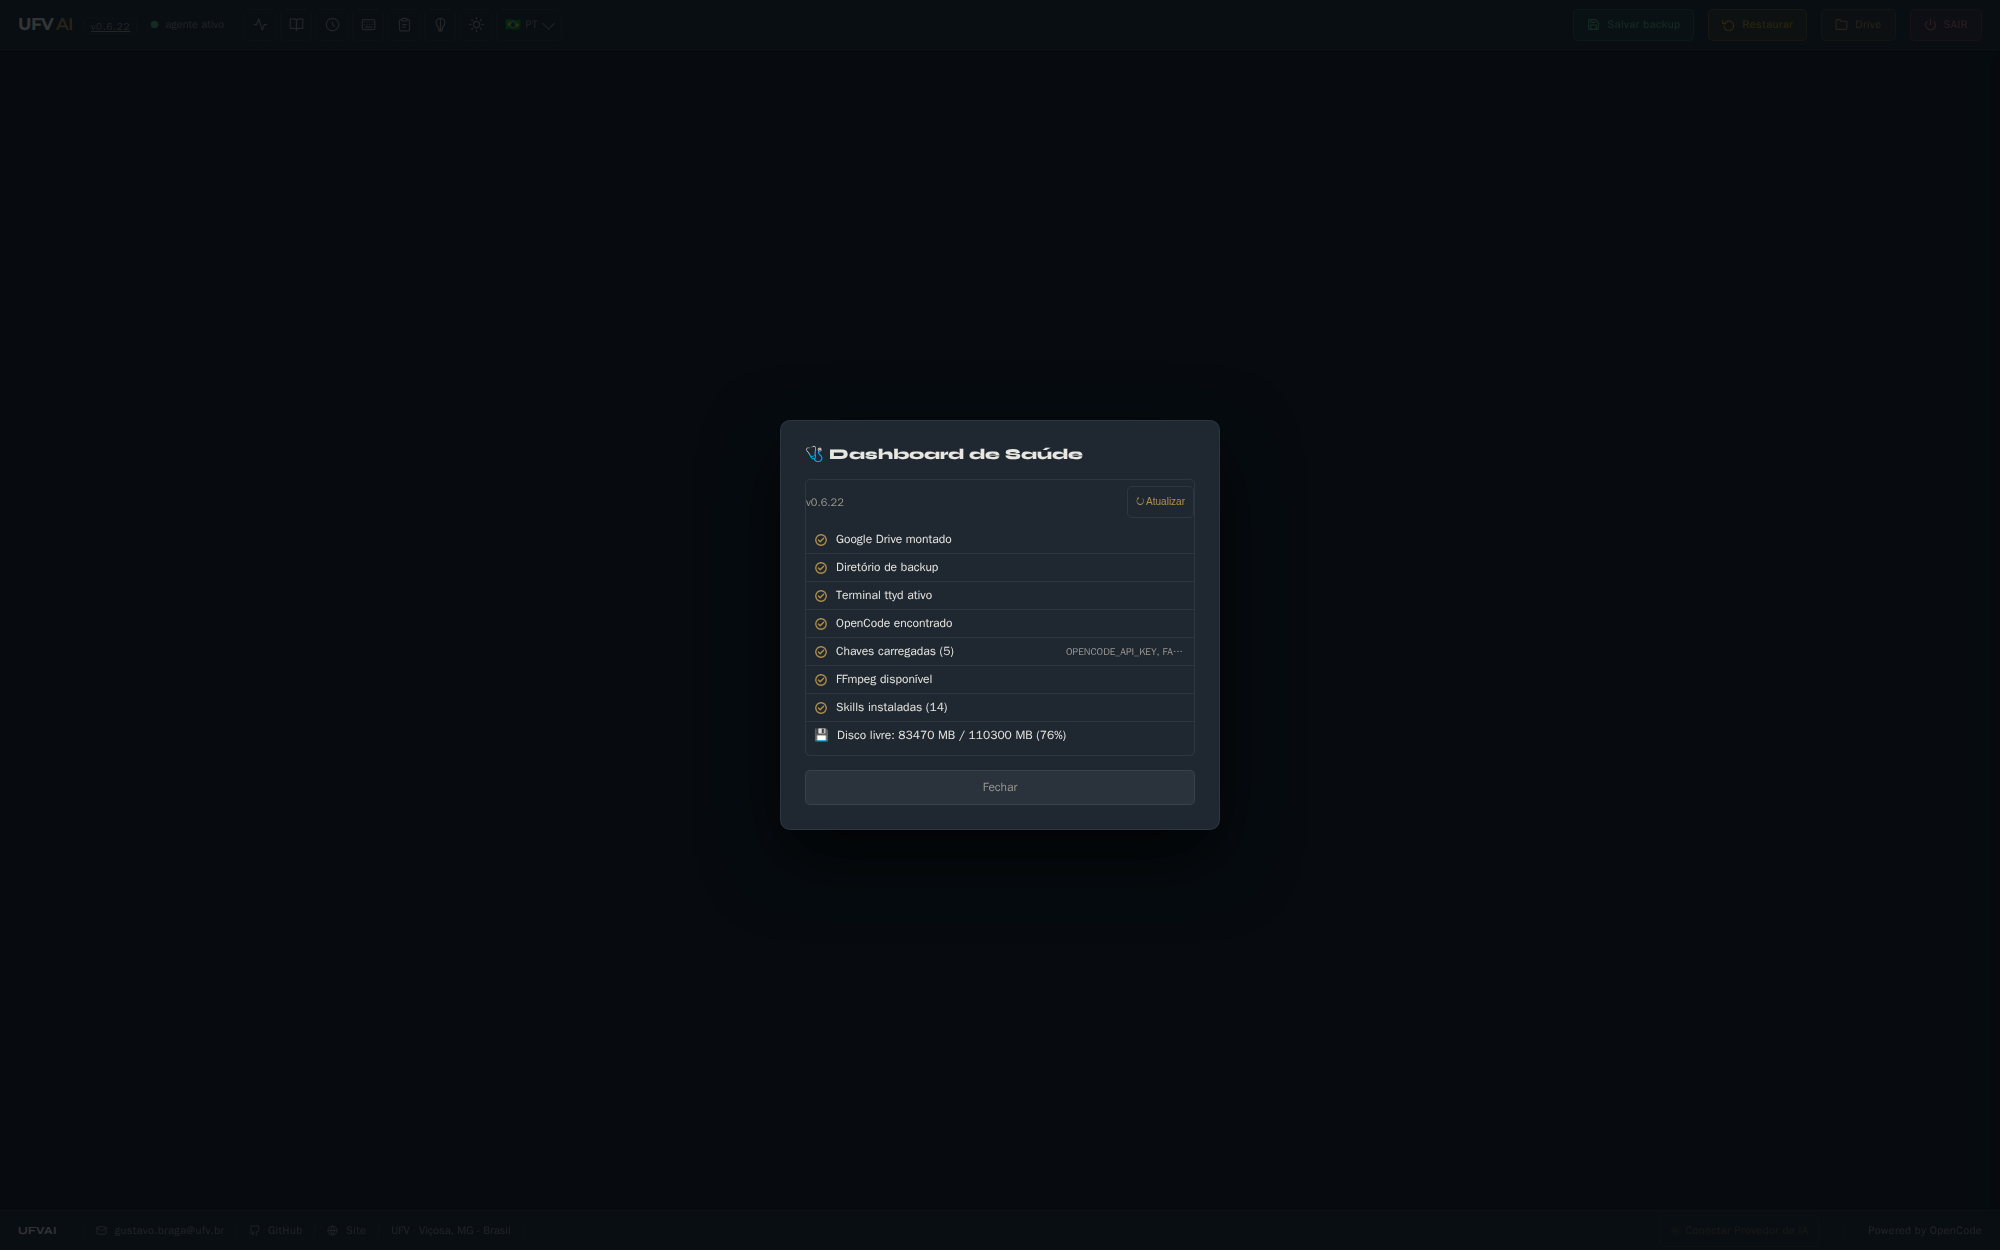Click the clock history icon in the toolbar
This screenshot has height=1250, width=2000.
(x=332, y=25)
